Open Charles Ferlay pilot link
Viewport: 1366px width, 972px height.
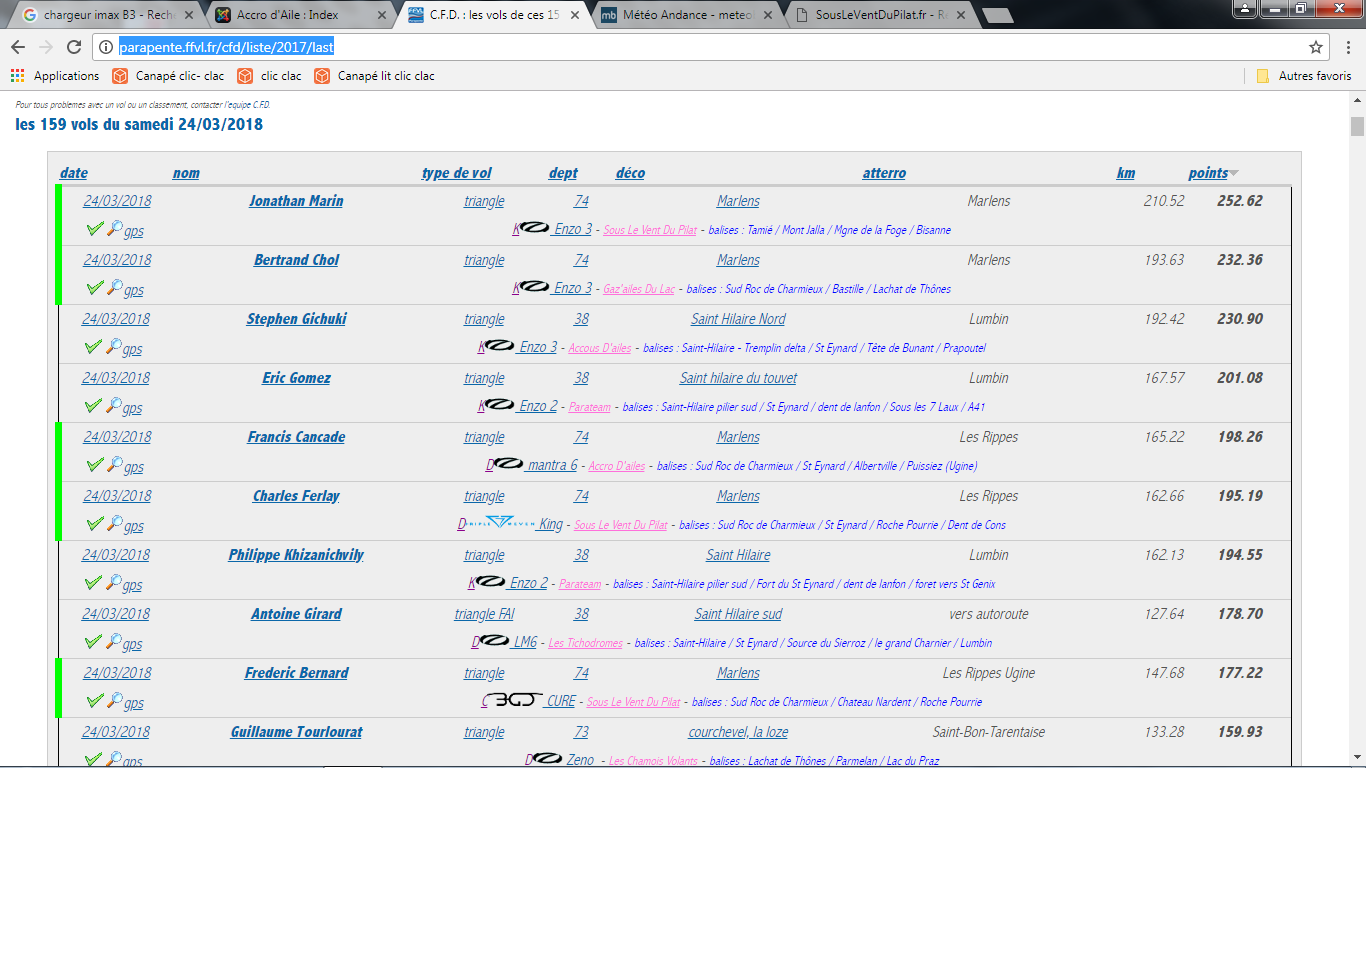[296, 496]
